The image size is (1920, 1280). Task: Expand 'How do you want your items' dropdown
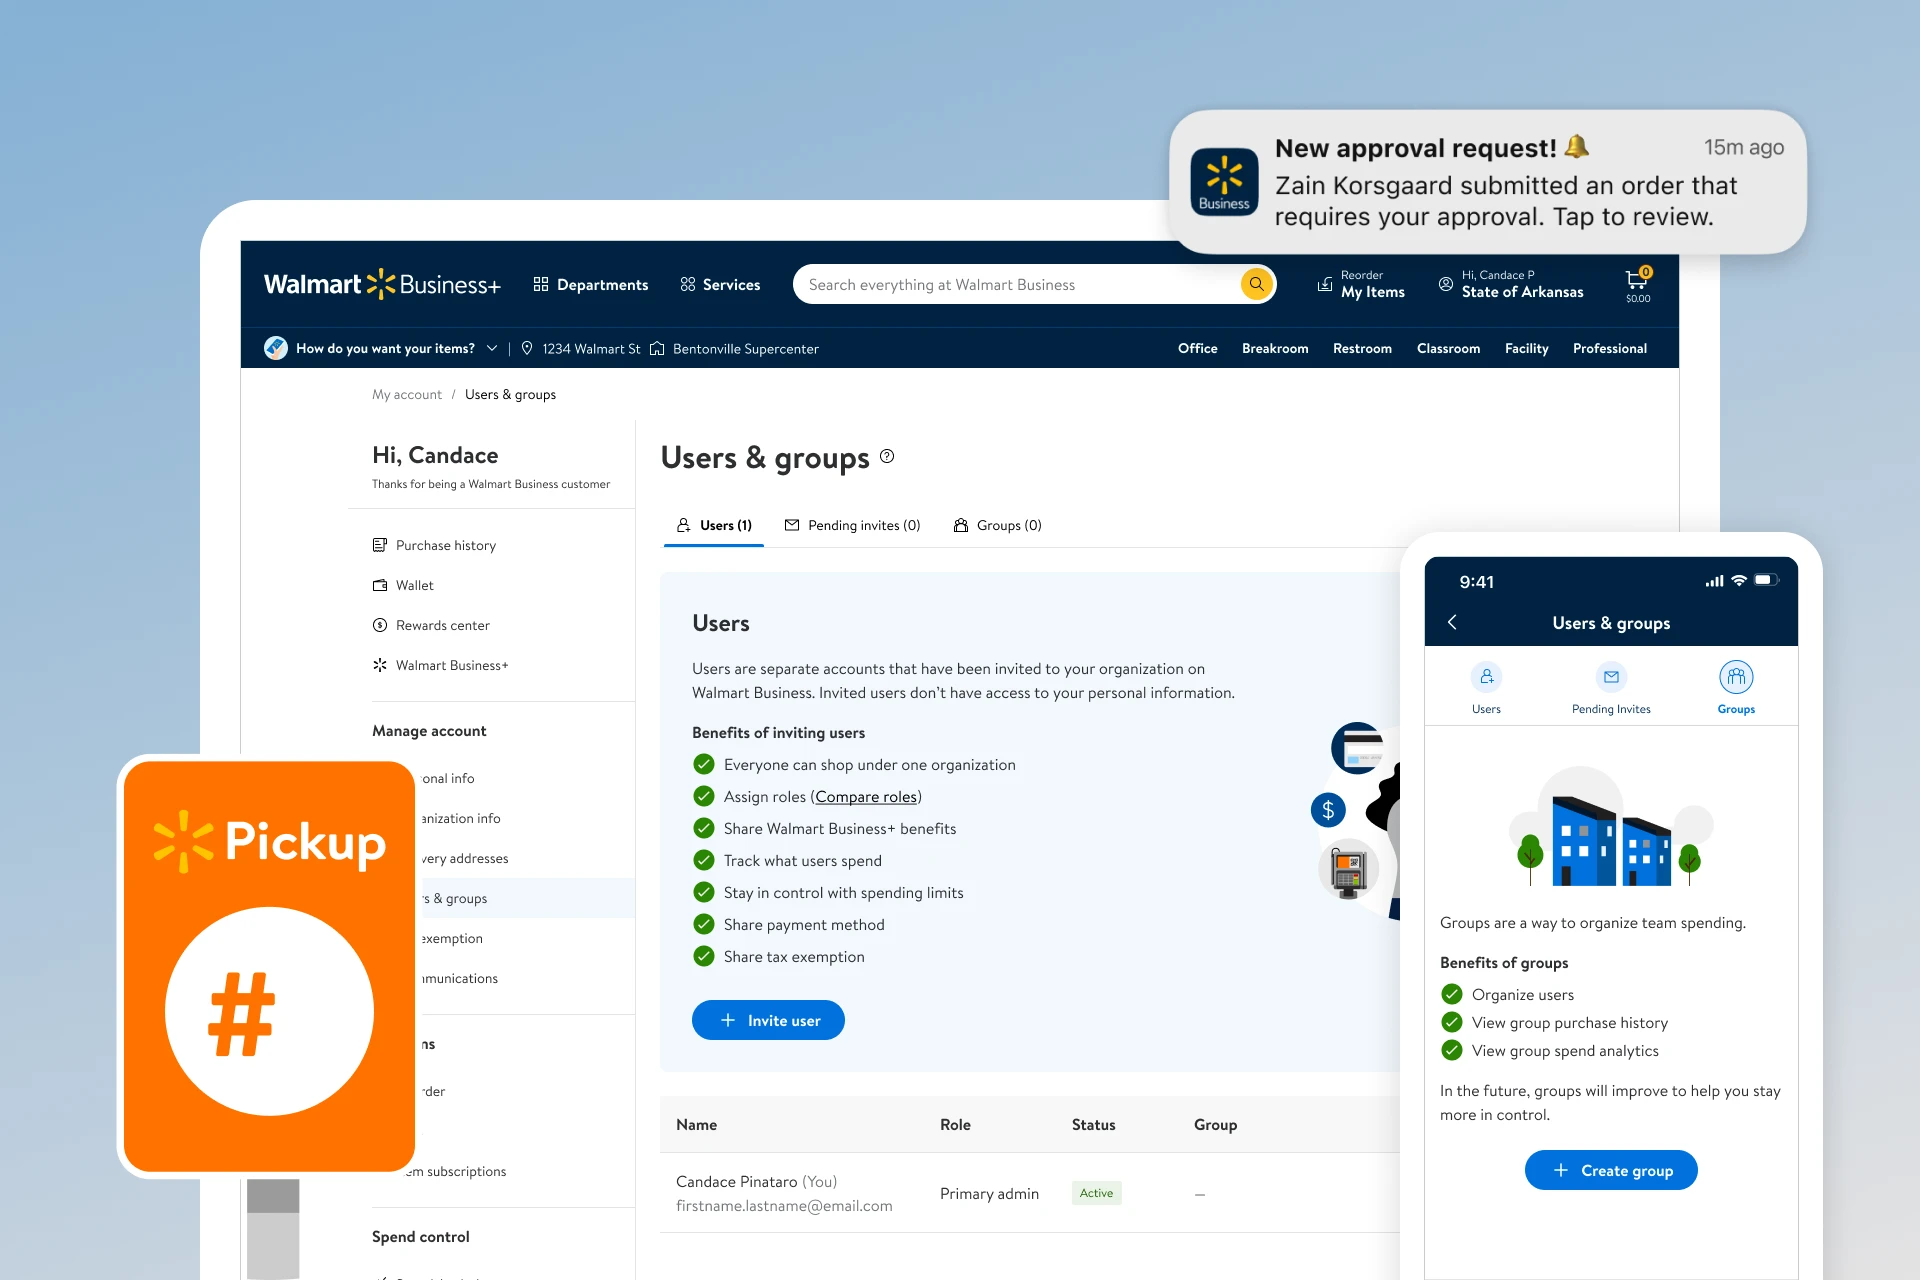point(491,348)
